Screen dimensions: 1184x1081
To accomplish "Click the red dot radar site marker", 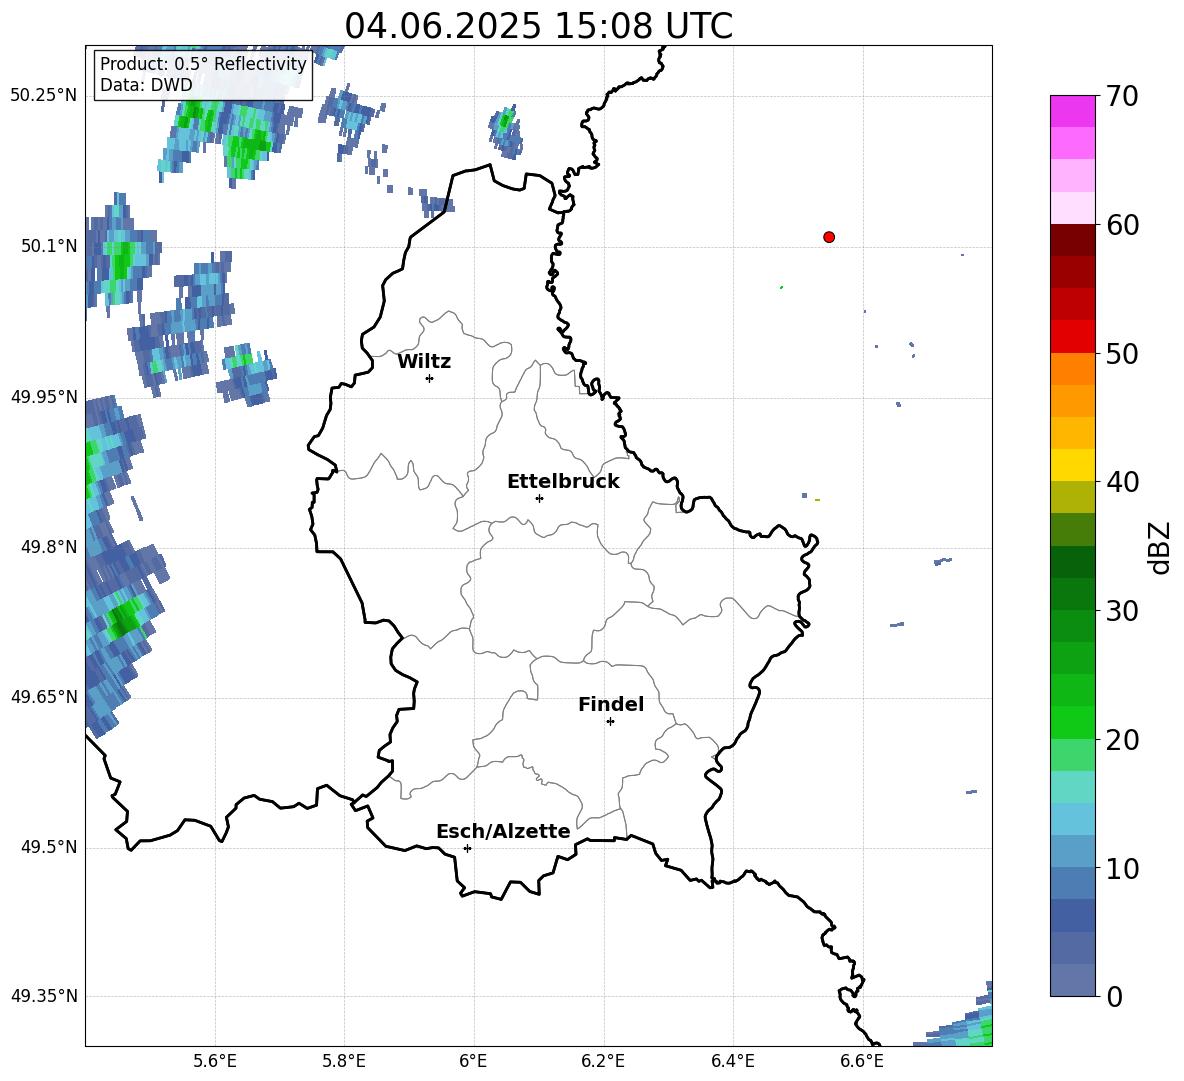I will pos(829,237).
